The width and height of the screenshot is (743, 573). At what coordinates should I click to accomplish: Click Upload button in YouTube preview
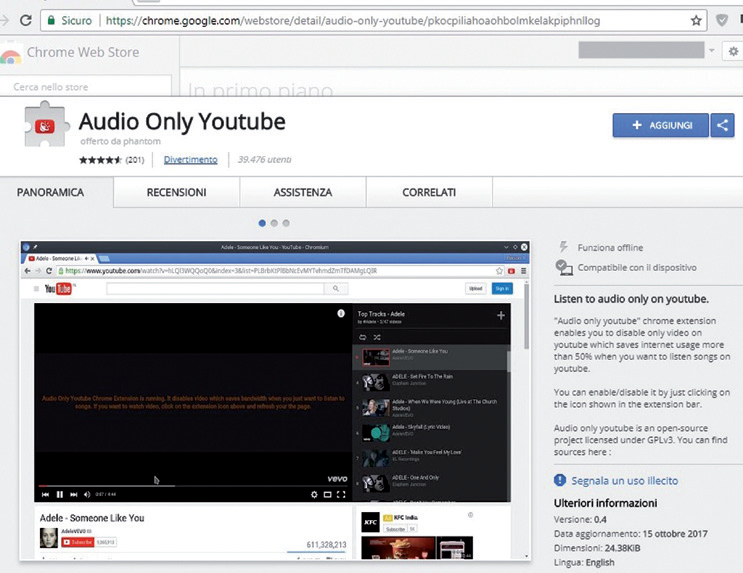click(475, 288)
